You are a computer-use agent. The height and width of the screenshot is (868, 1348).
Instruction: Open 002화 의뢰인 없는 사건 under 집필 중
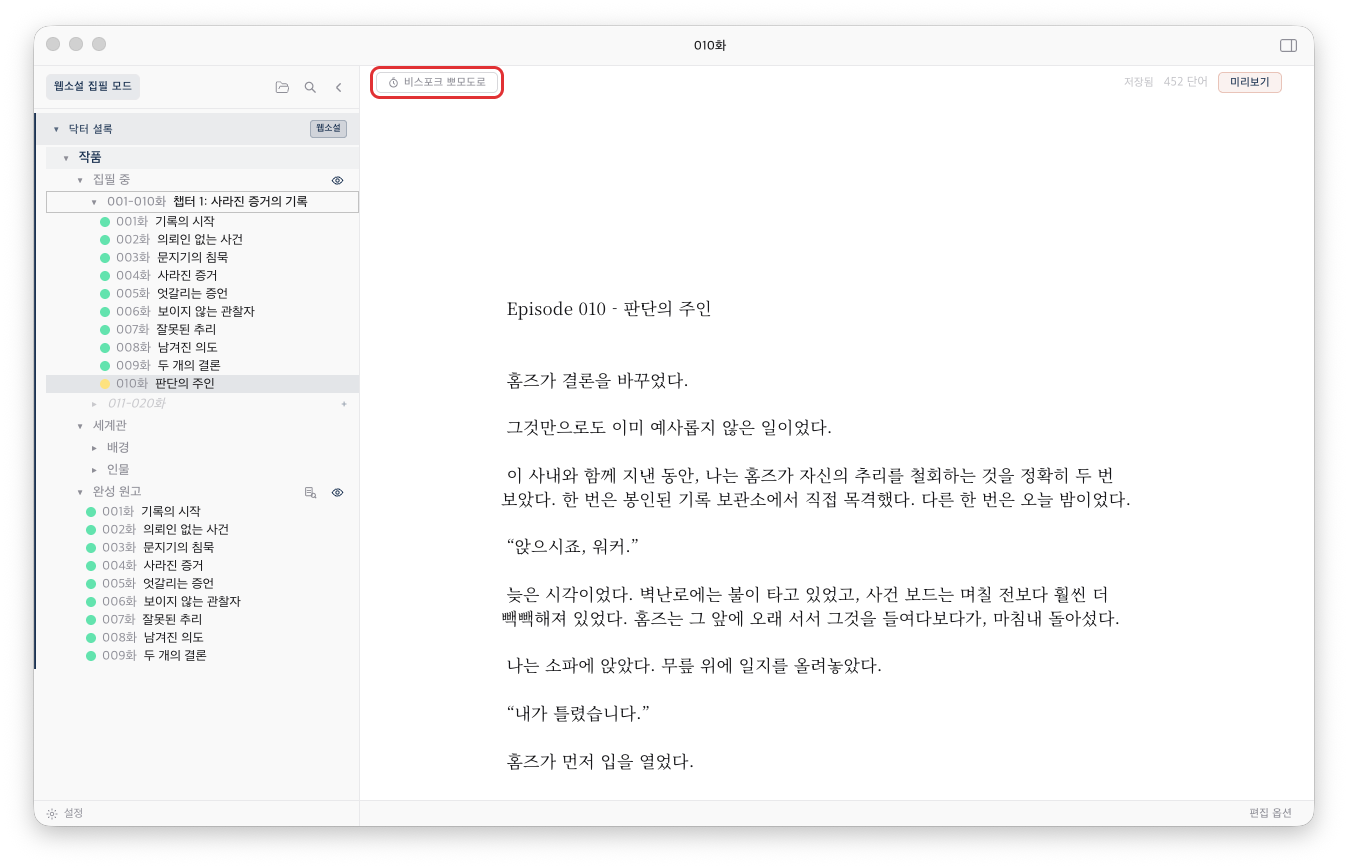coord(202,240)
